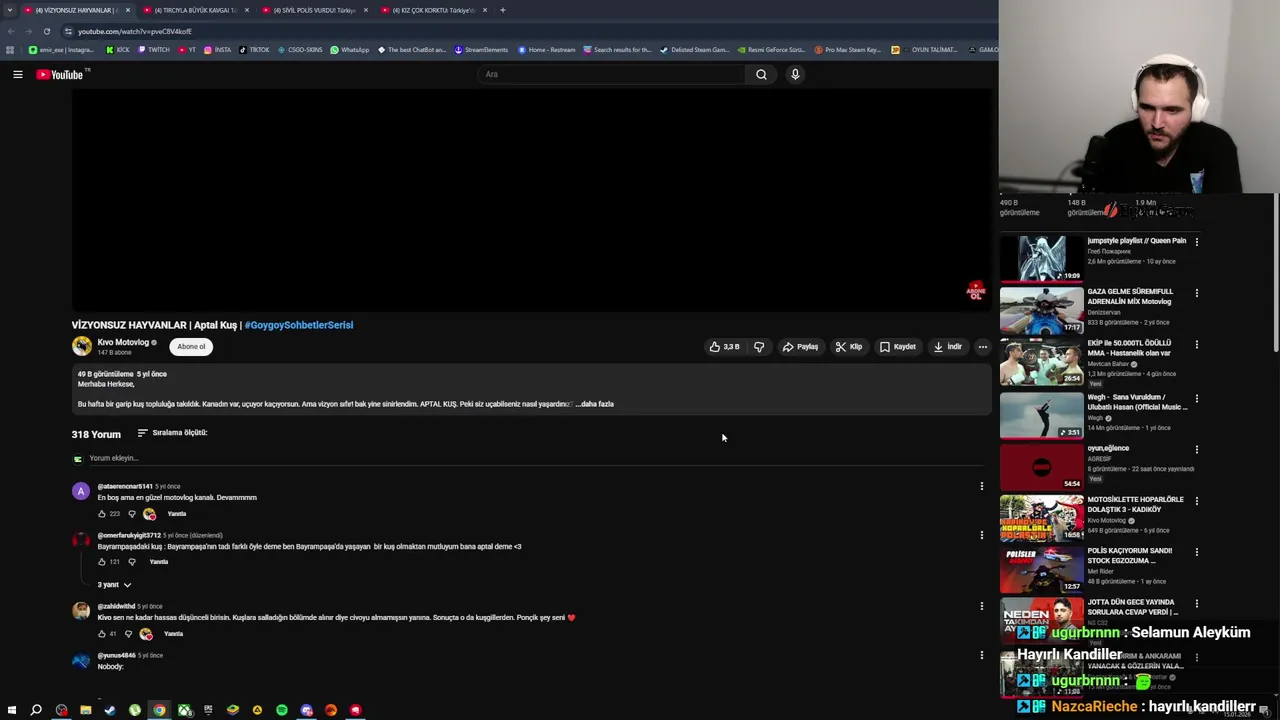Screen dimensions: 1280x720
Task: Save the video using Kaydet
Action: tap(898, 347)
